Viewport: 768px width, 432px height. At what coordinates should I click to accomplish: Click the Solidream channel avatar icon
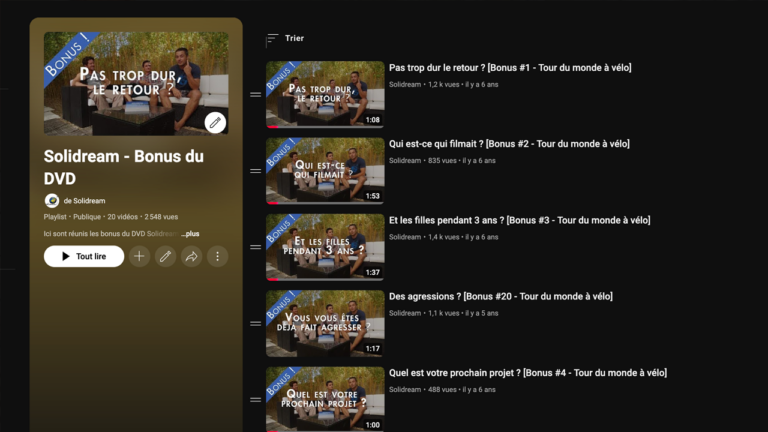click(51, 200)
